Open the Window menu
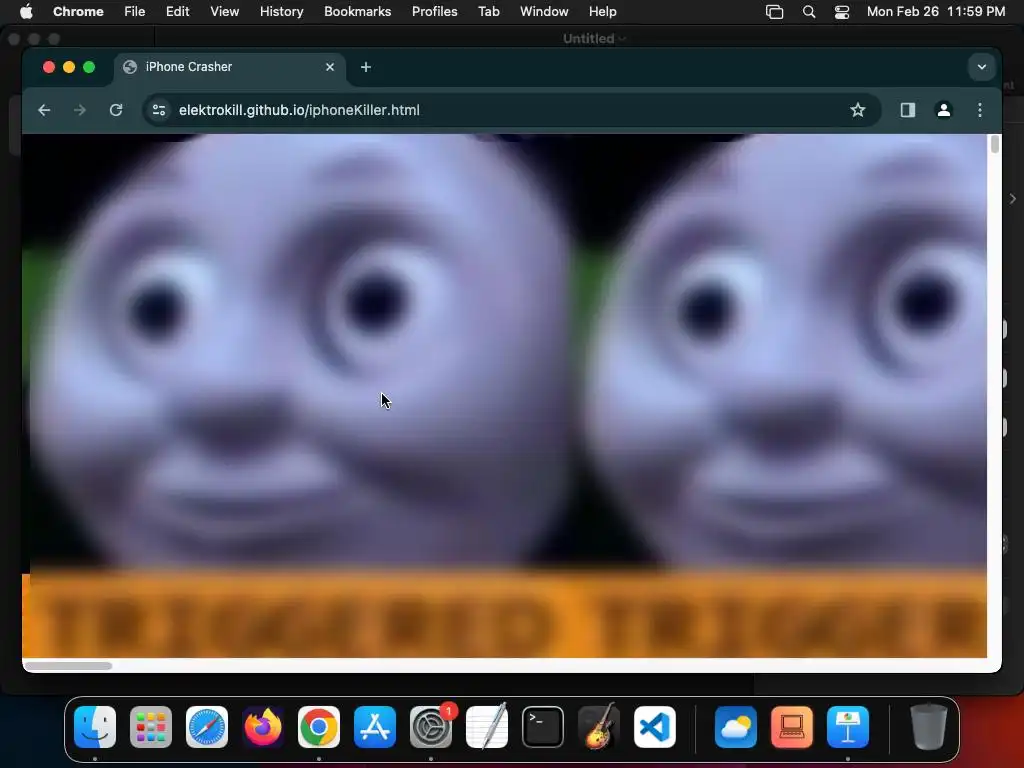 coord(544,12)
